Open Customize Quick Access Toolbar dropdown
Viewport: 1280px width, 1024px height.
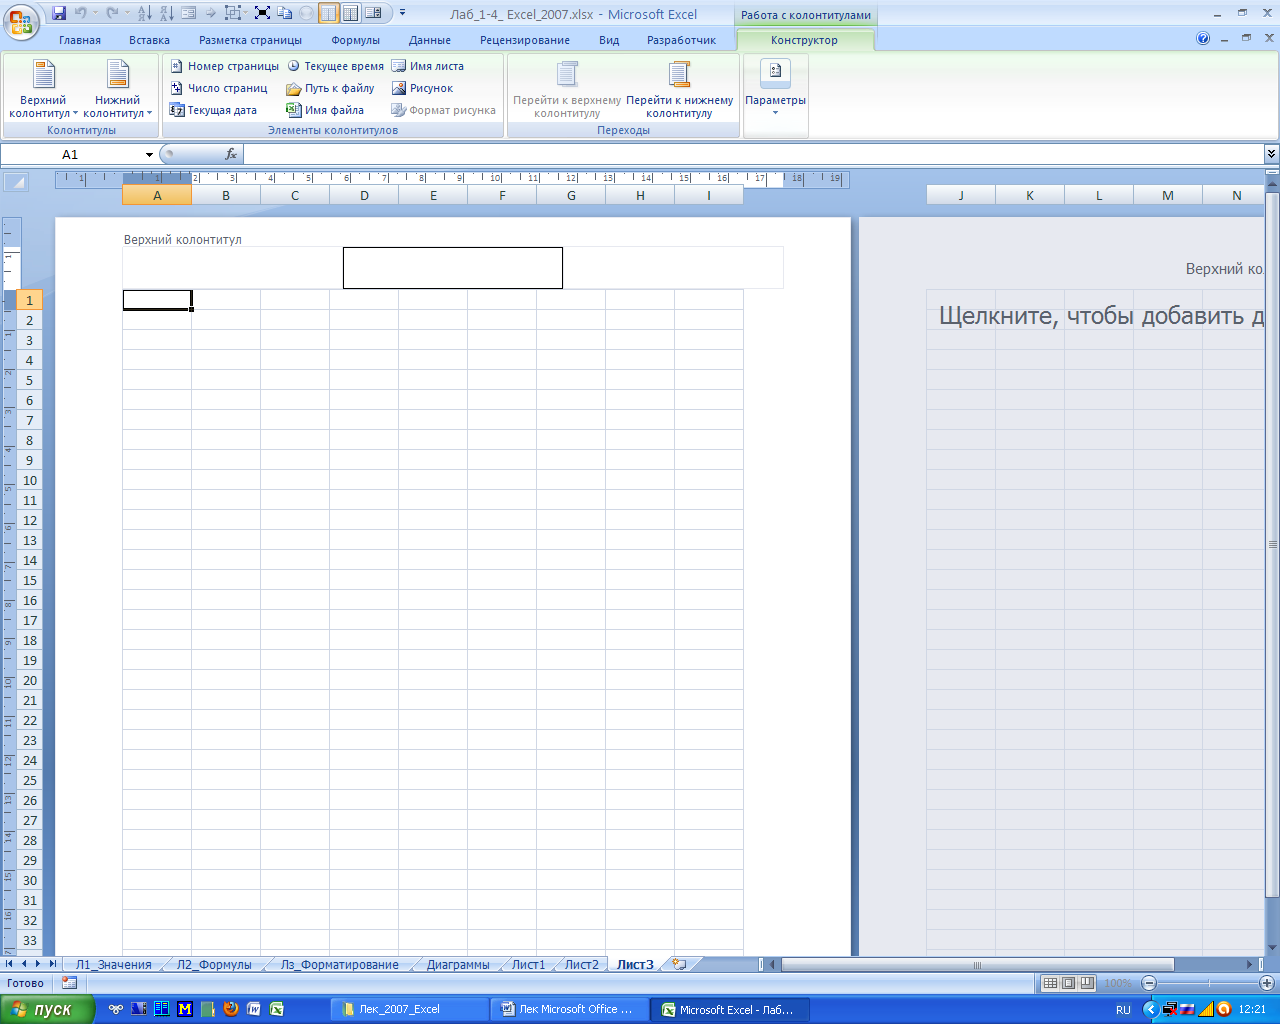coord(402,13)
